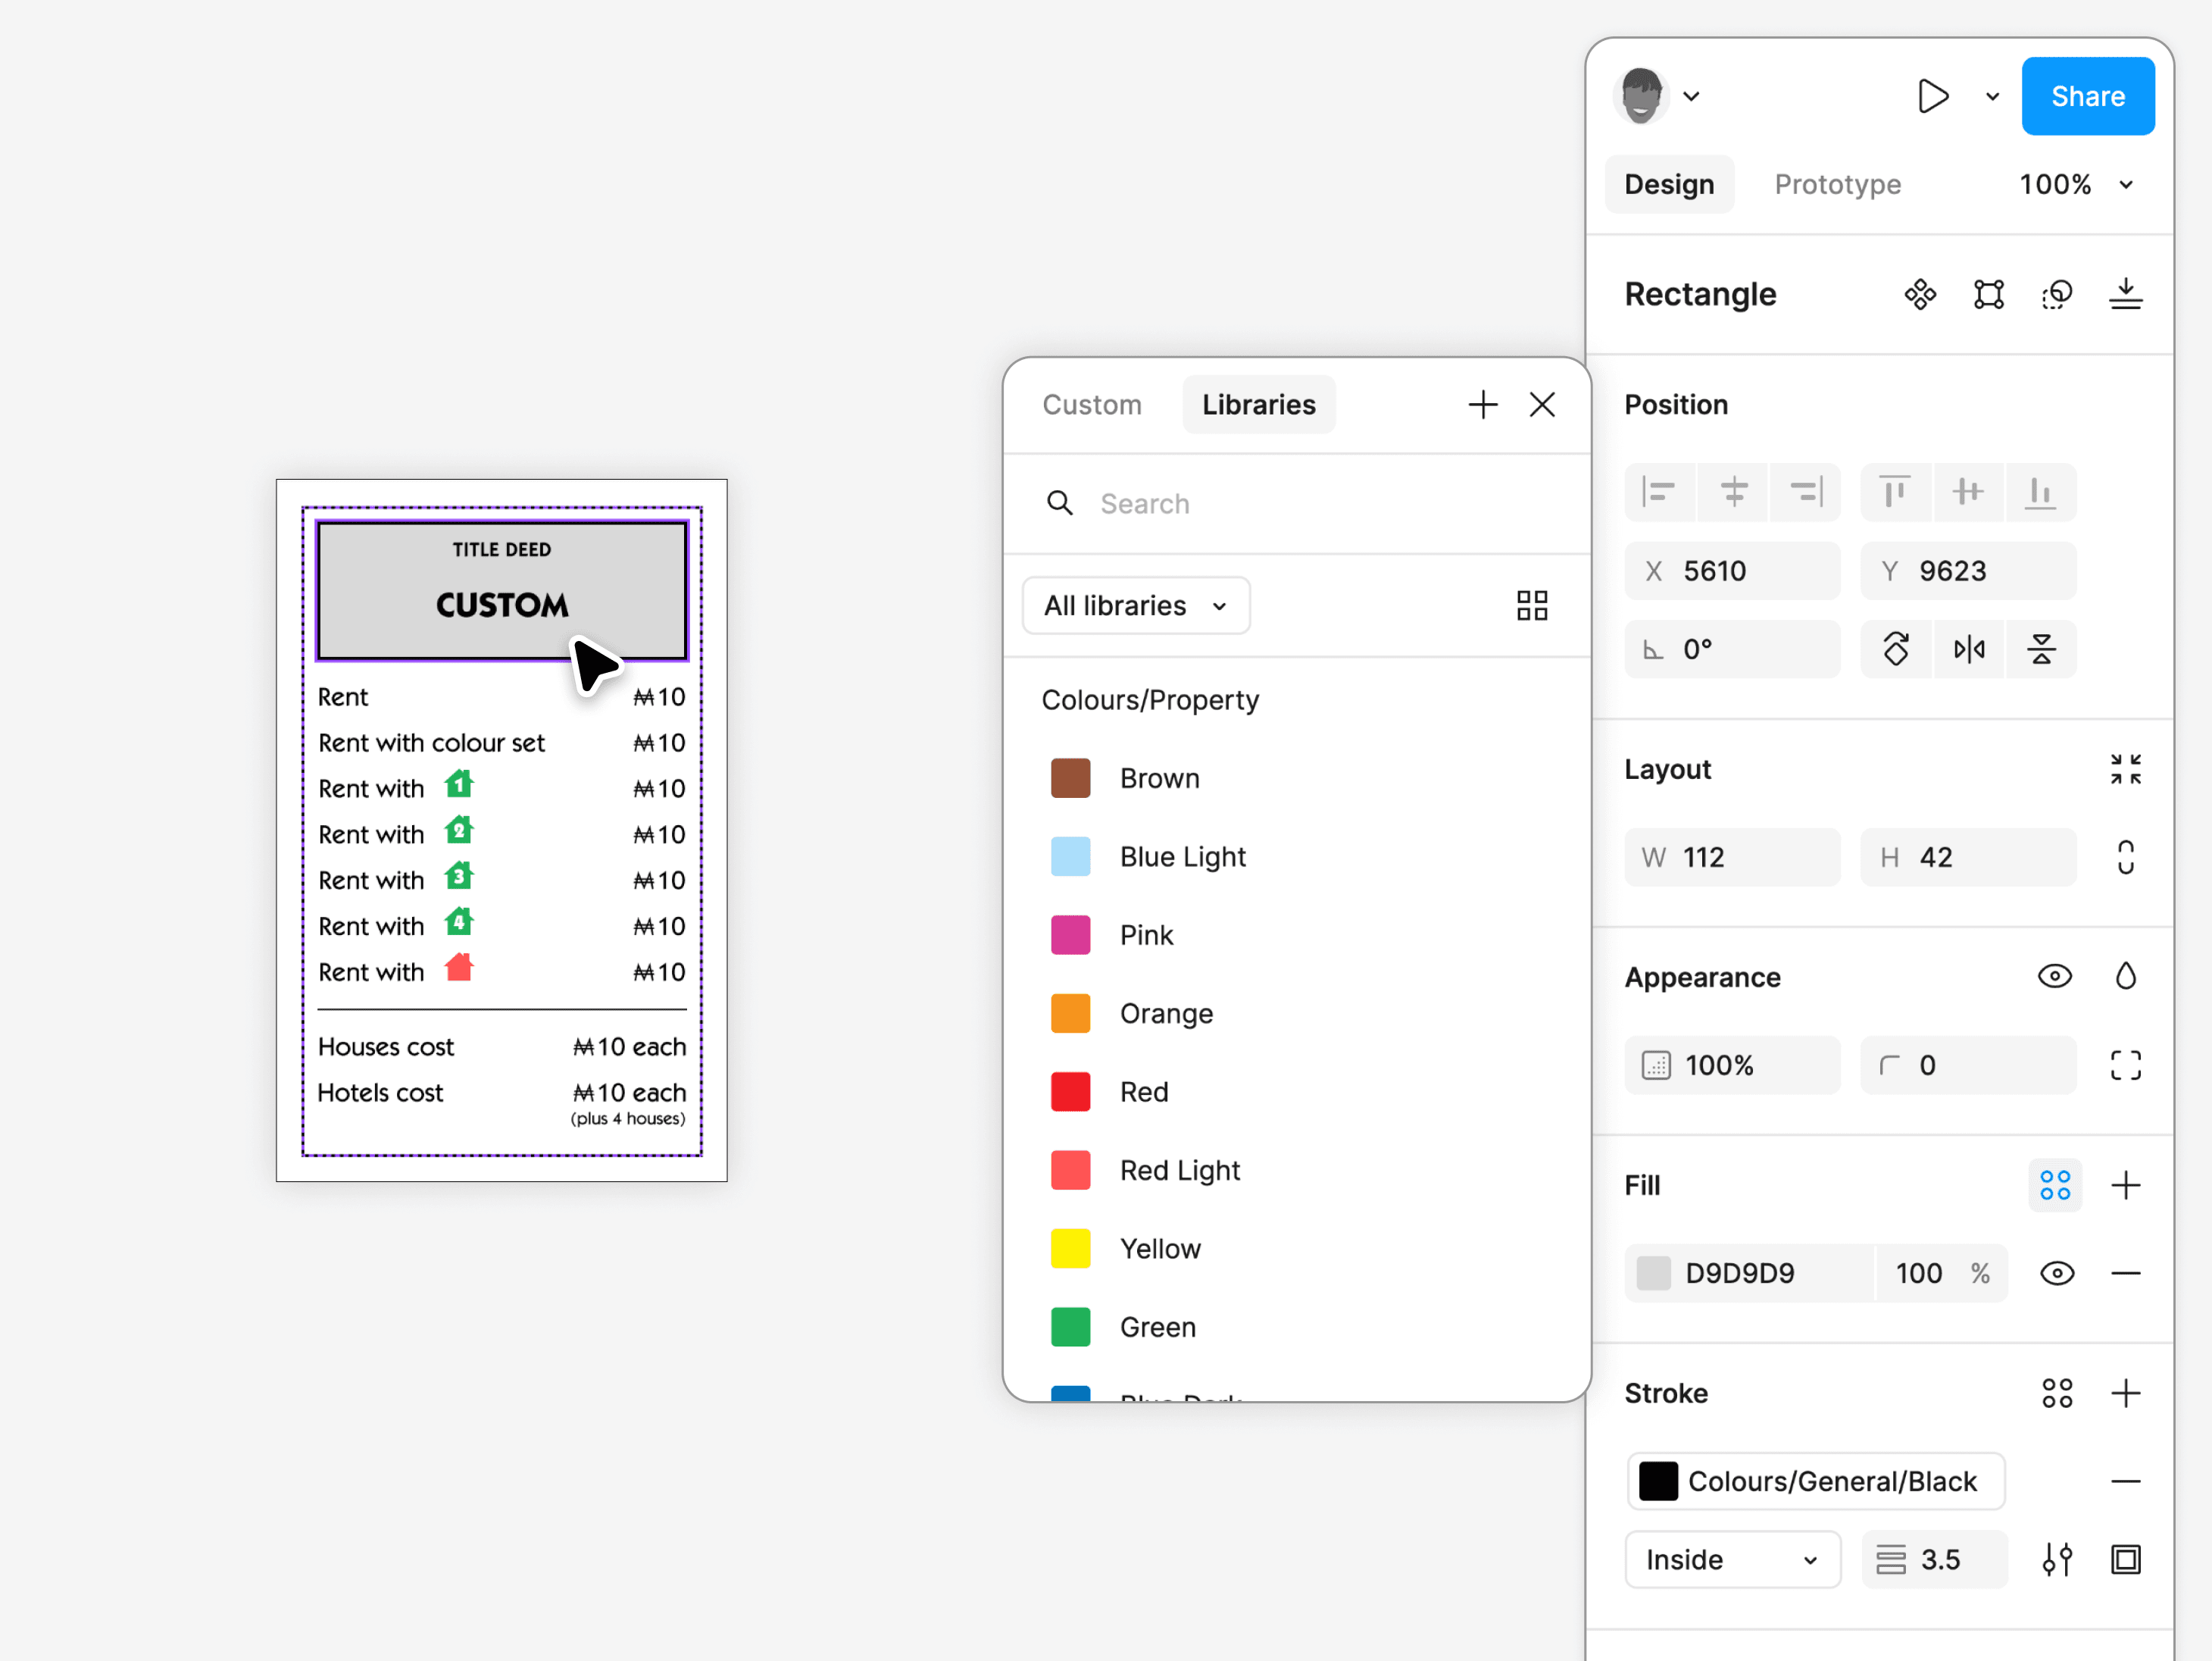Open advanced stroke settings icon
The height and width of the screenshot is (1661, 2212).
[x=2056, y=1560]
